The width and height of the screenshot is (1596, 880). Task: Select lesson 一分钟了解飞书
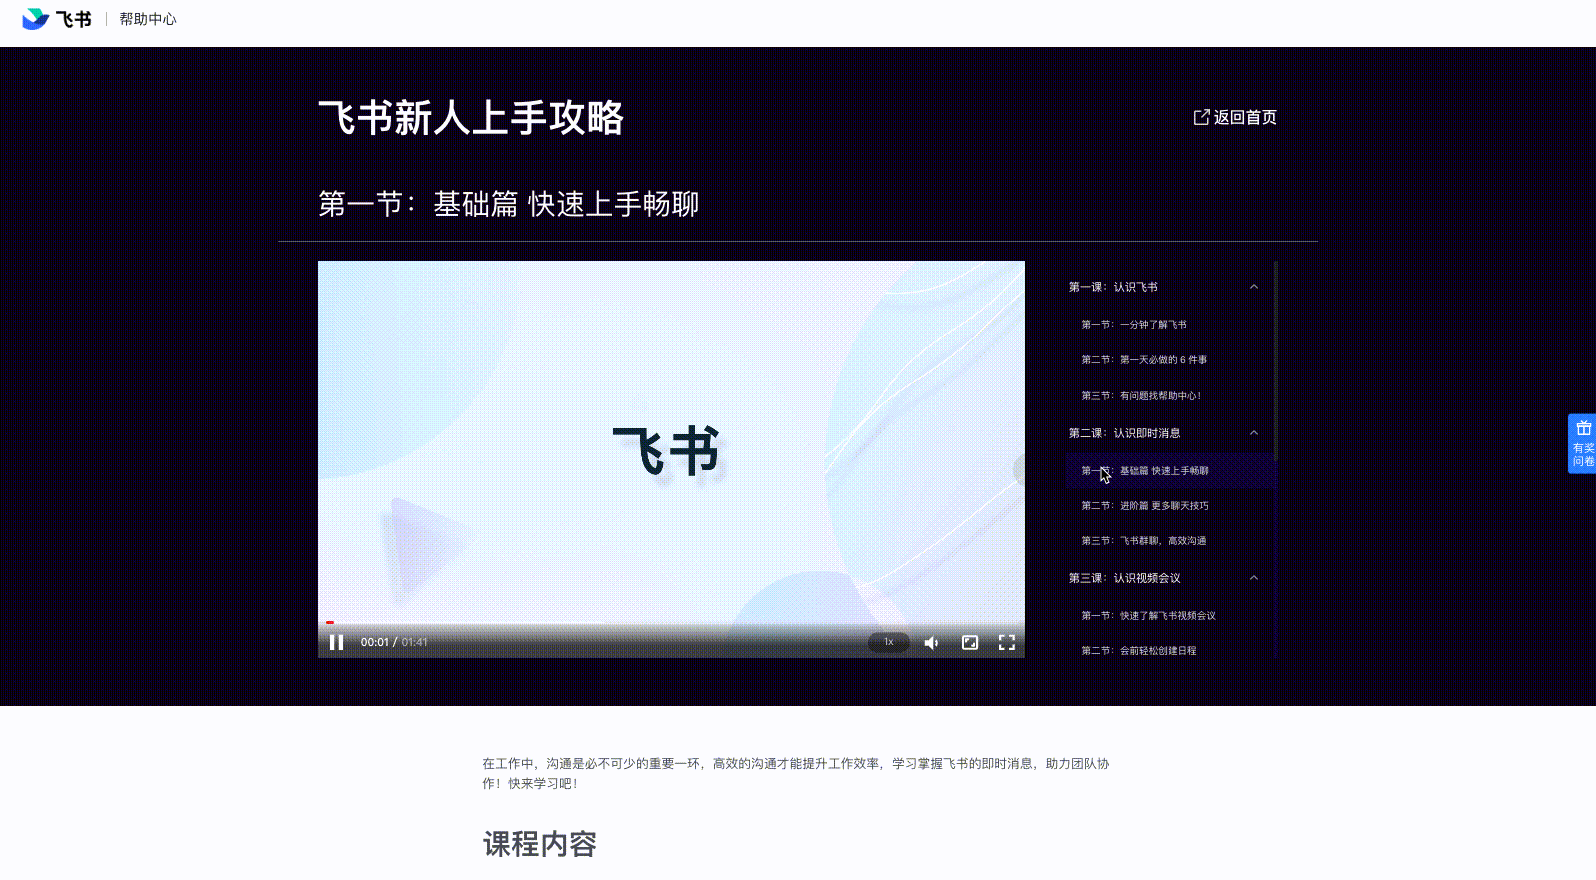1134,325
